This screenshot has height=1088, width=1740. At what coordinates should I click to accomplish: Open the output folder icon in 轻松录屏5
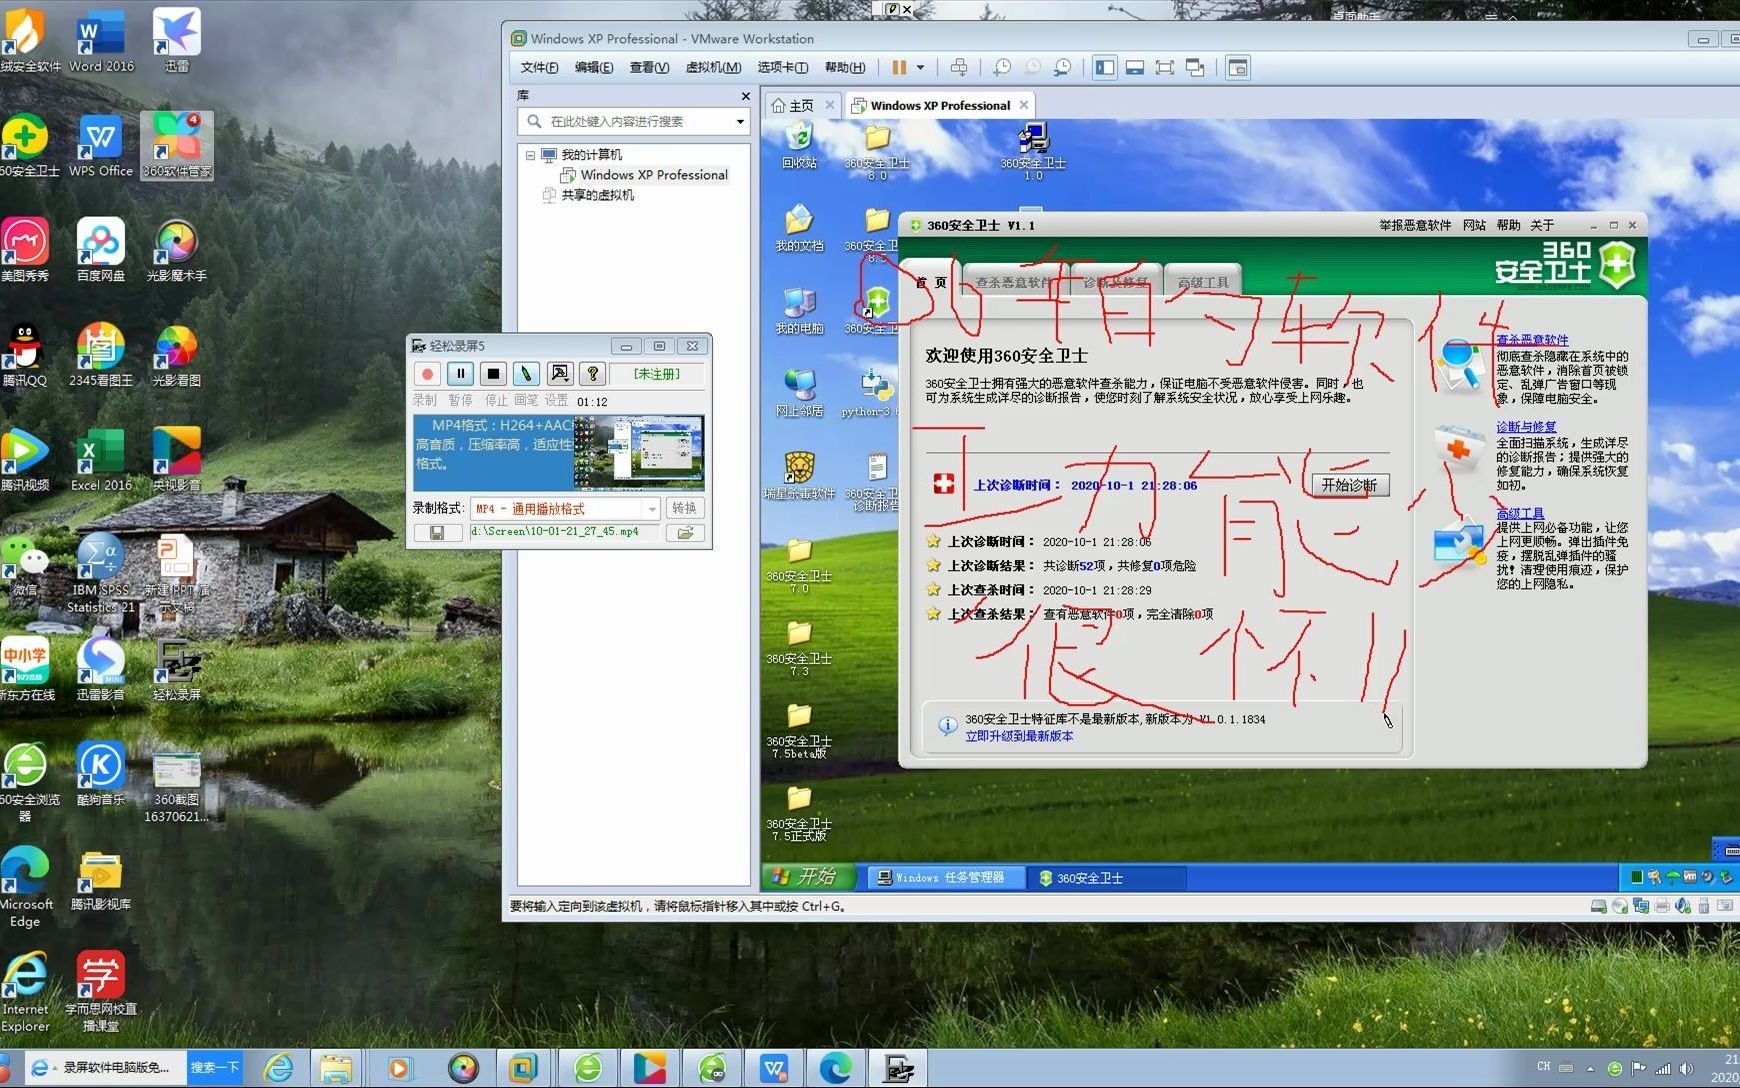tap(685, 533)
